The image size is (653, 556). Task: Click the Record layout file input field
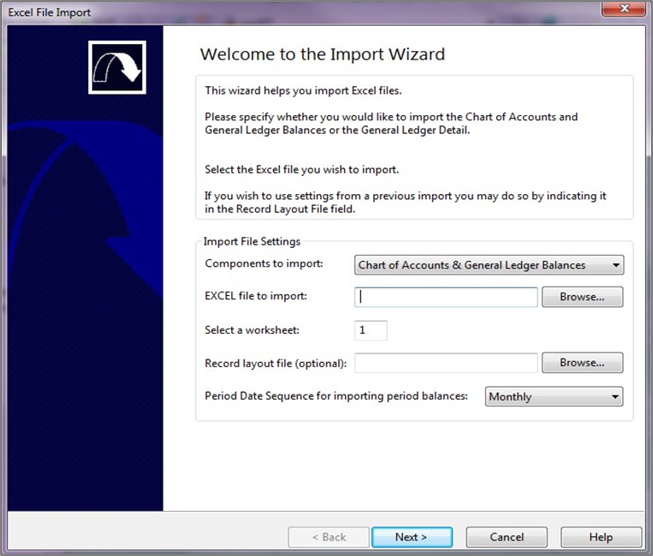(446, 363)
